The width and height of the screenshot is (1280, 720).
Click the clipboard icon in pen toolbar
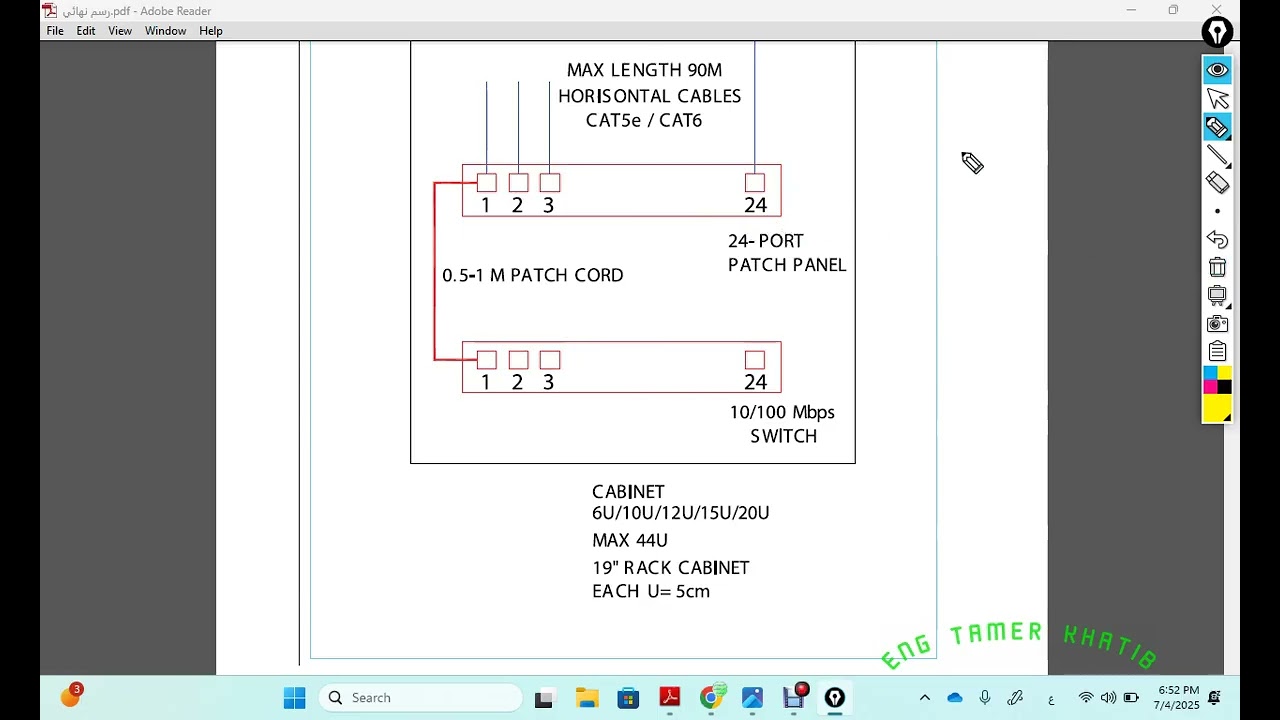(x=1217, y=351)
